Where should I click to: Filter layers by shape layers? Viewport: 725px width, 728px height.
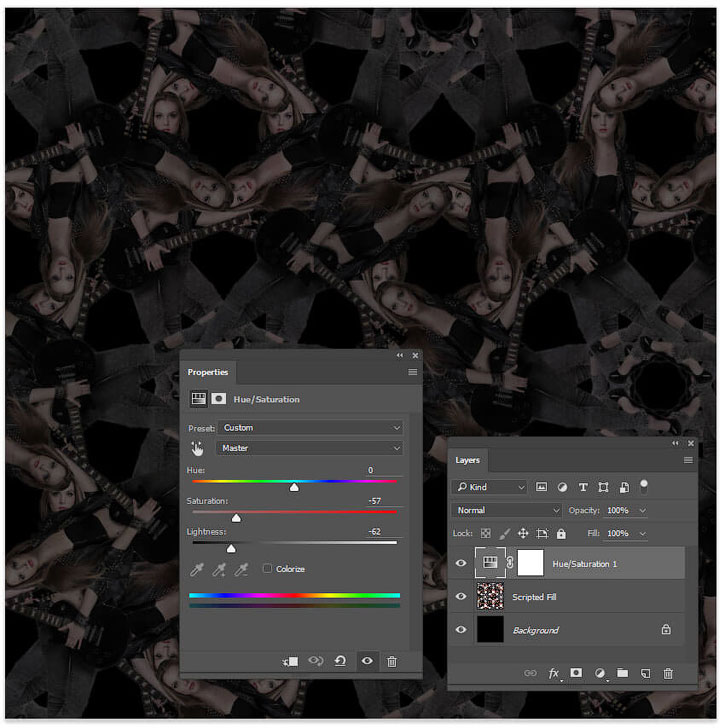[605, 489]
